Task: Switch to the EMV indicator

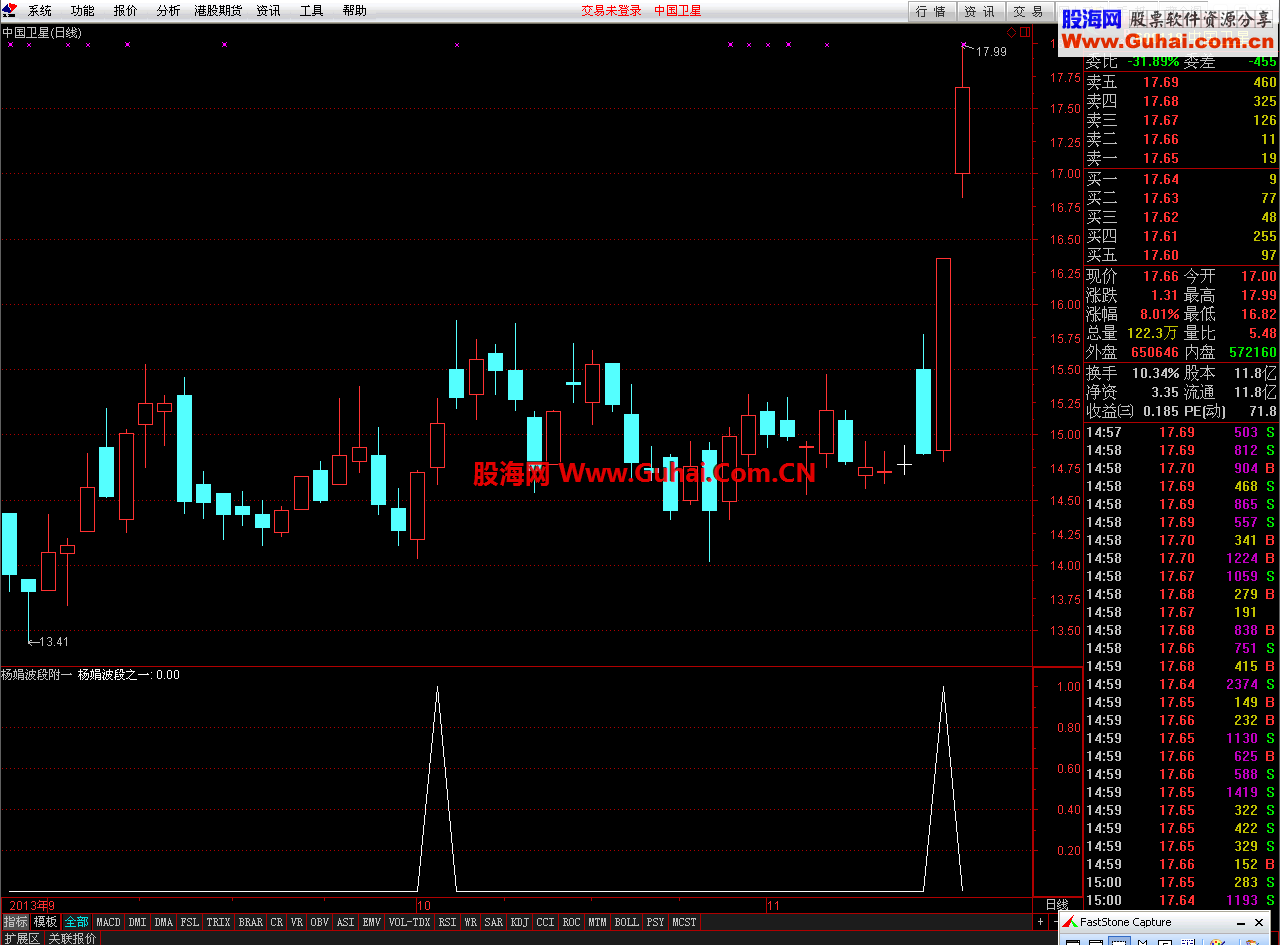Action: [372, 922]
